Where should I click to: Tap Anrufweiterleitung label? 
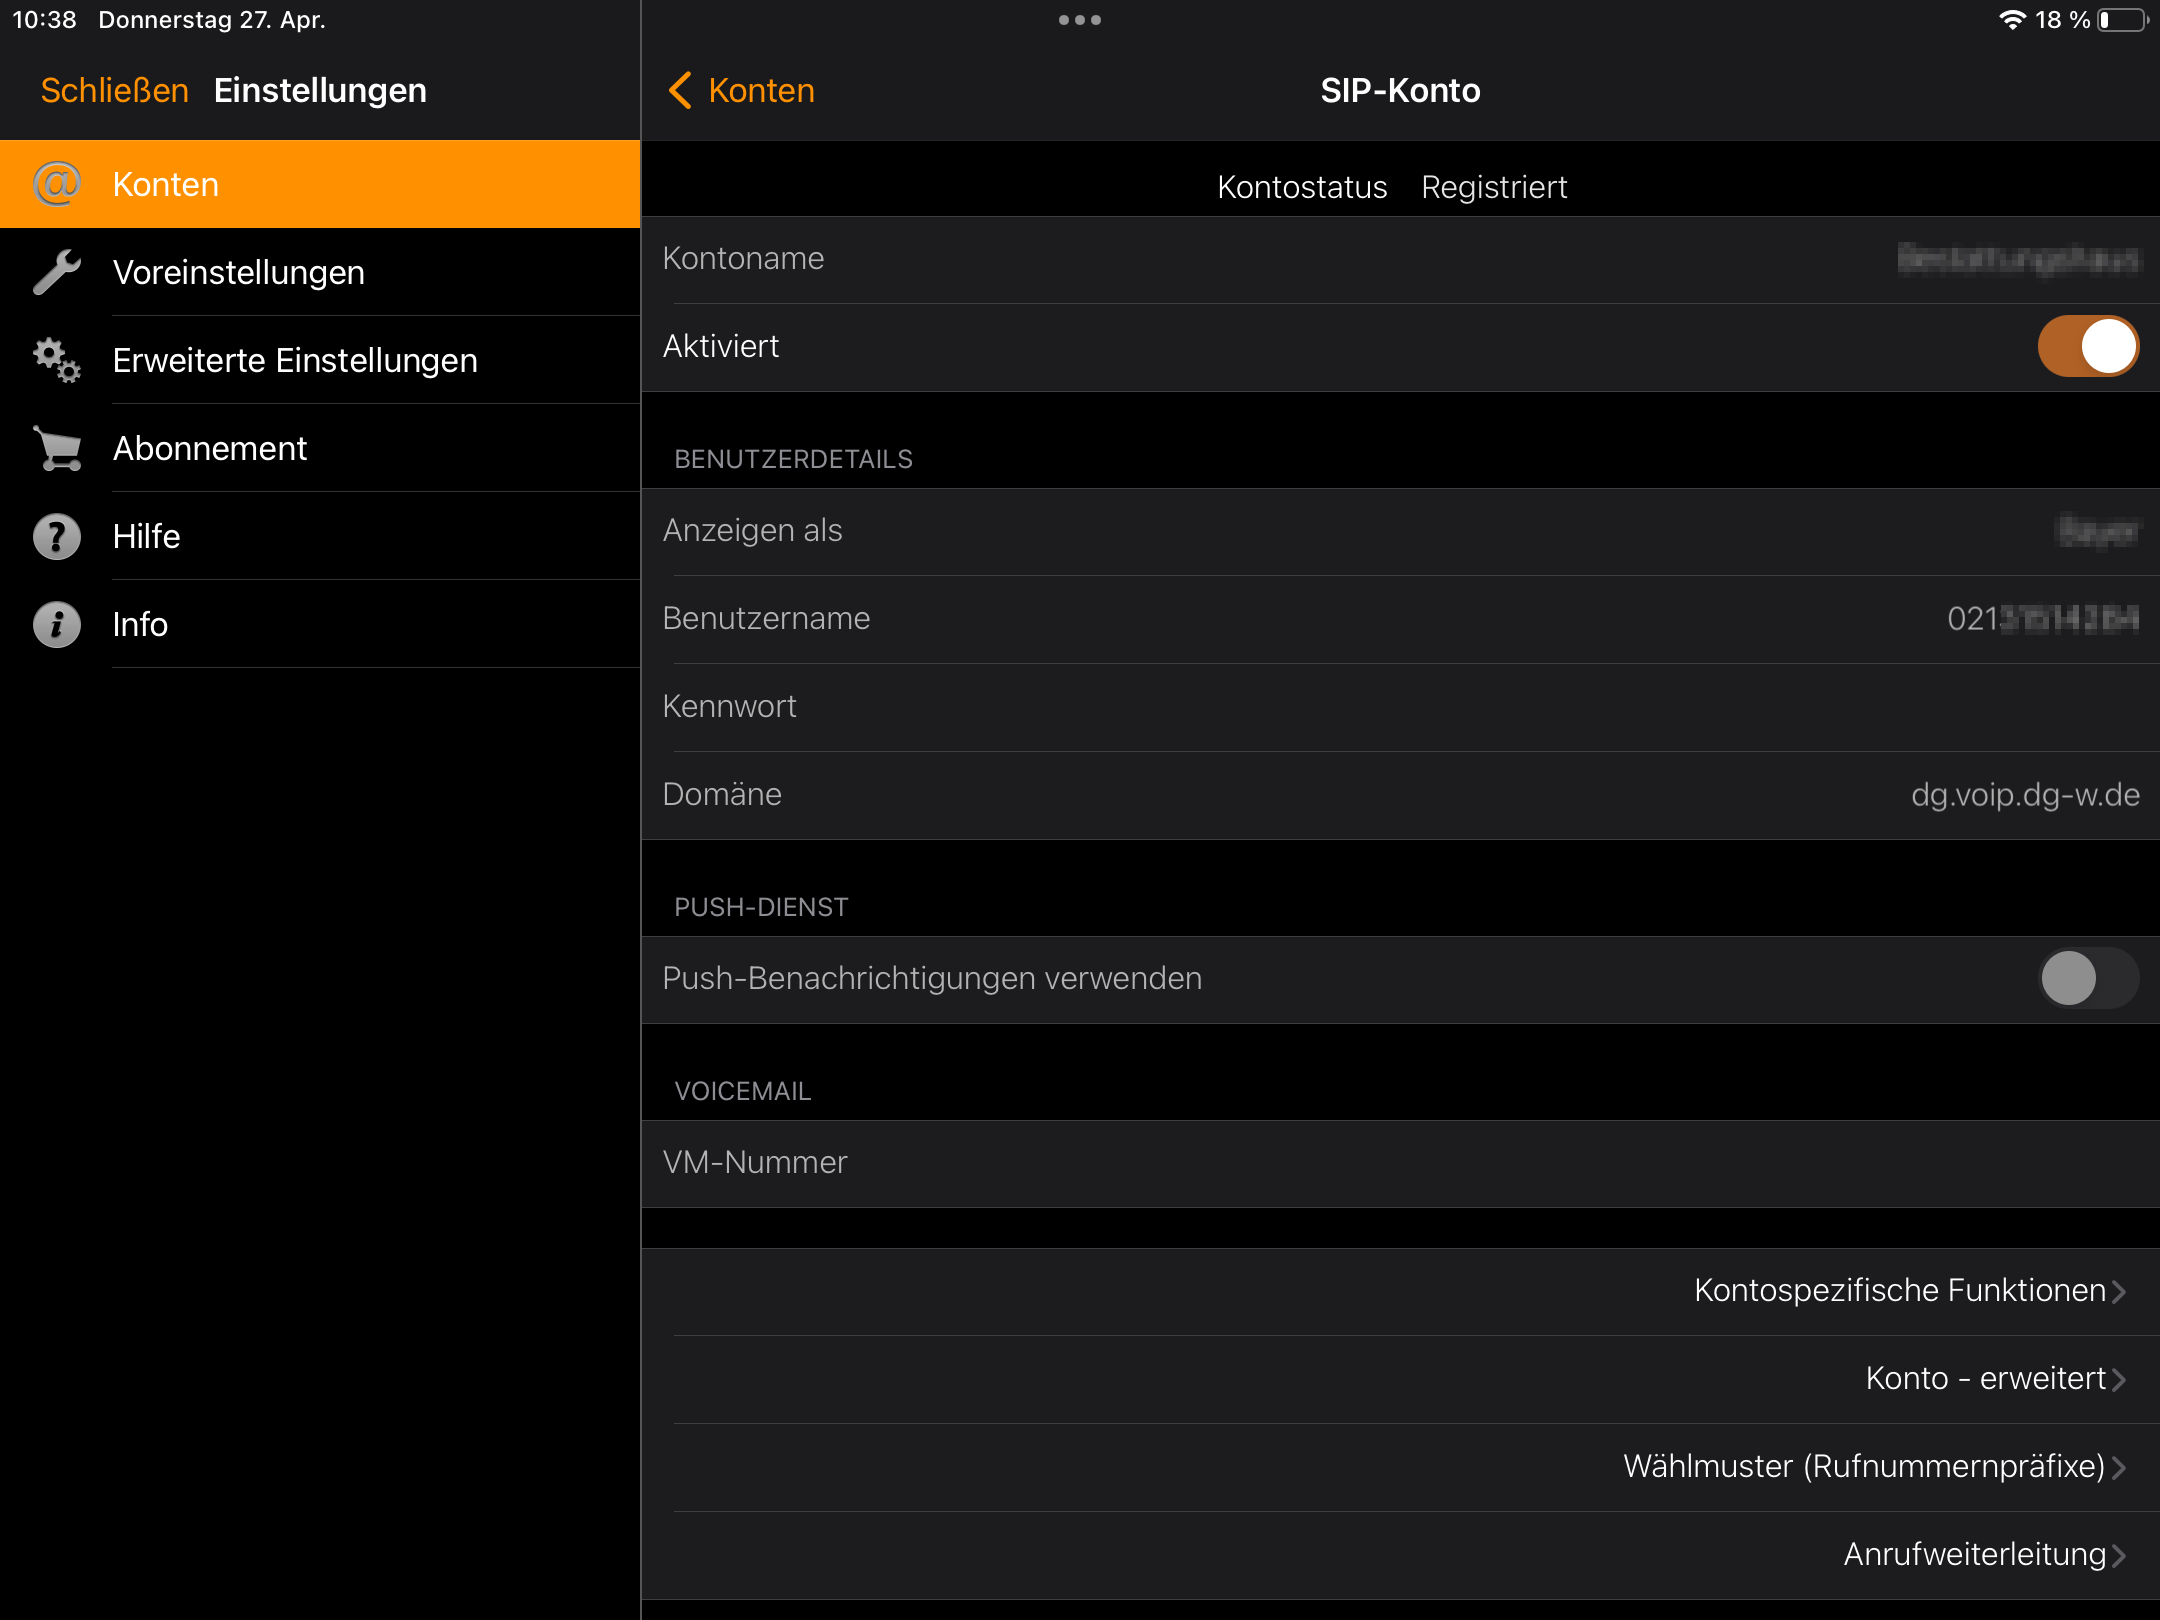click(1975, 1554)
